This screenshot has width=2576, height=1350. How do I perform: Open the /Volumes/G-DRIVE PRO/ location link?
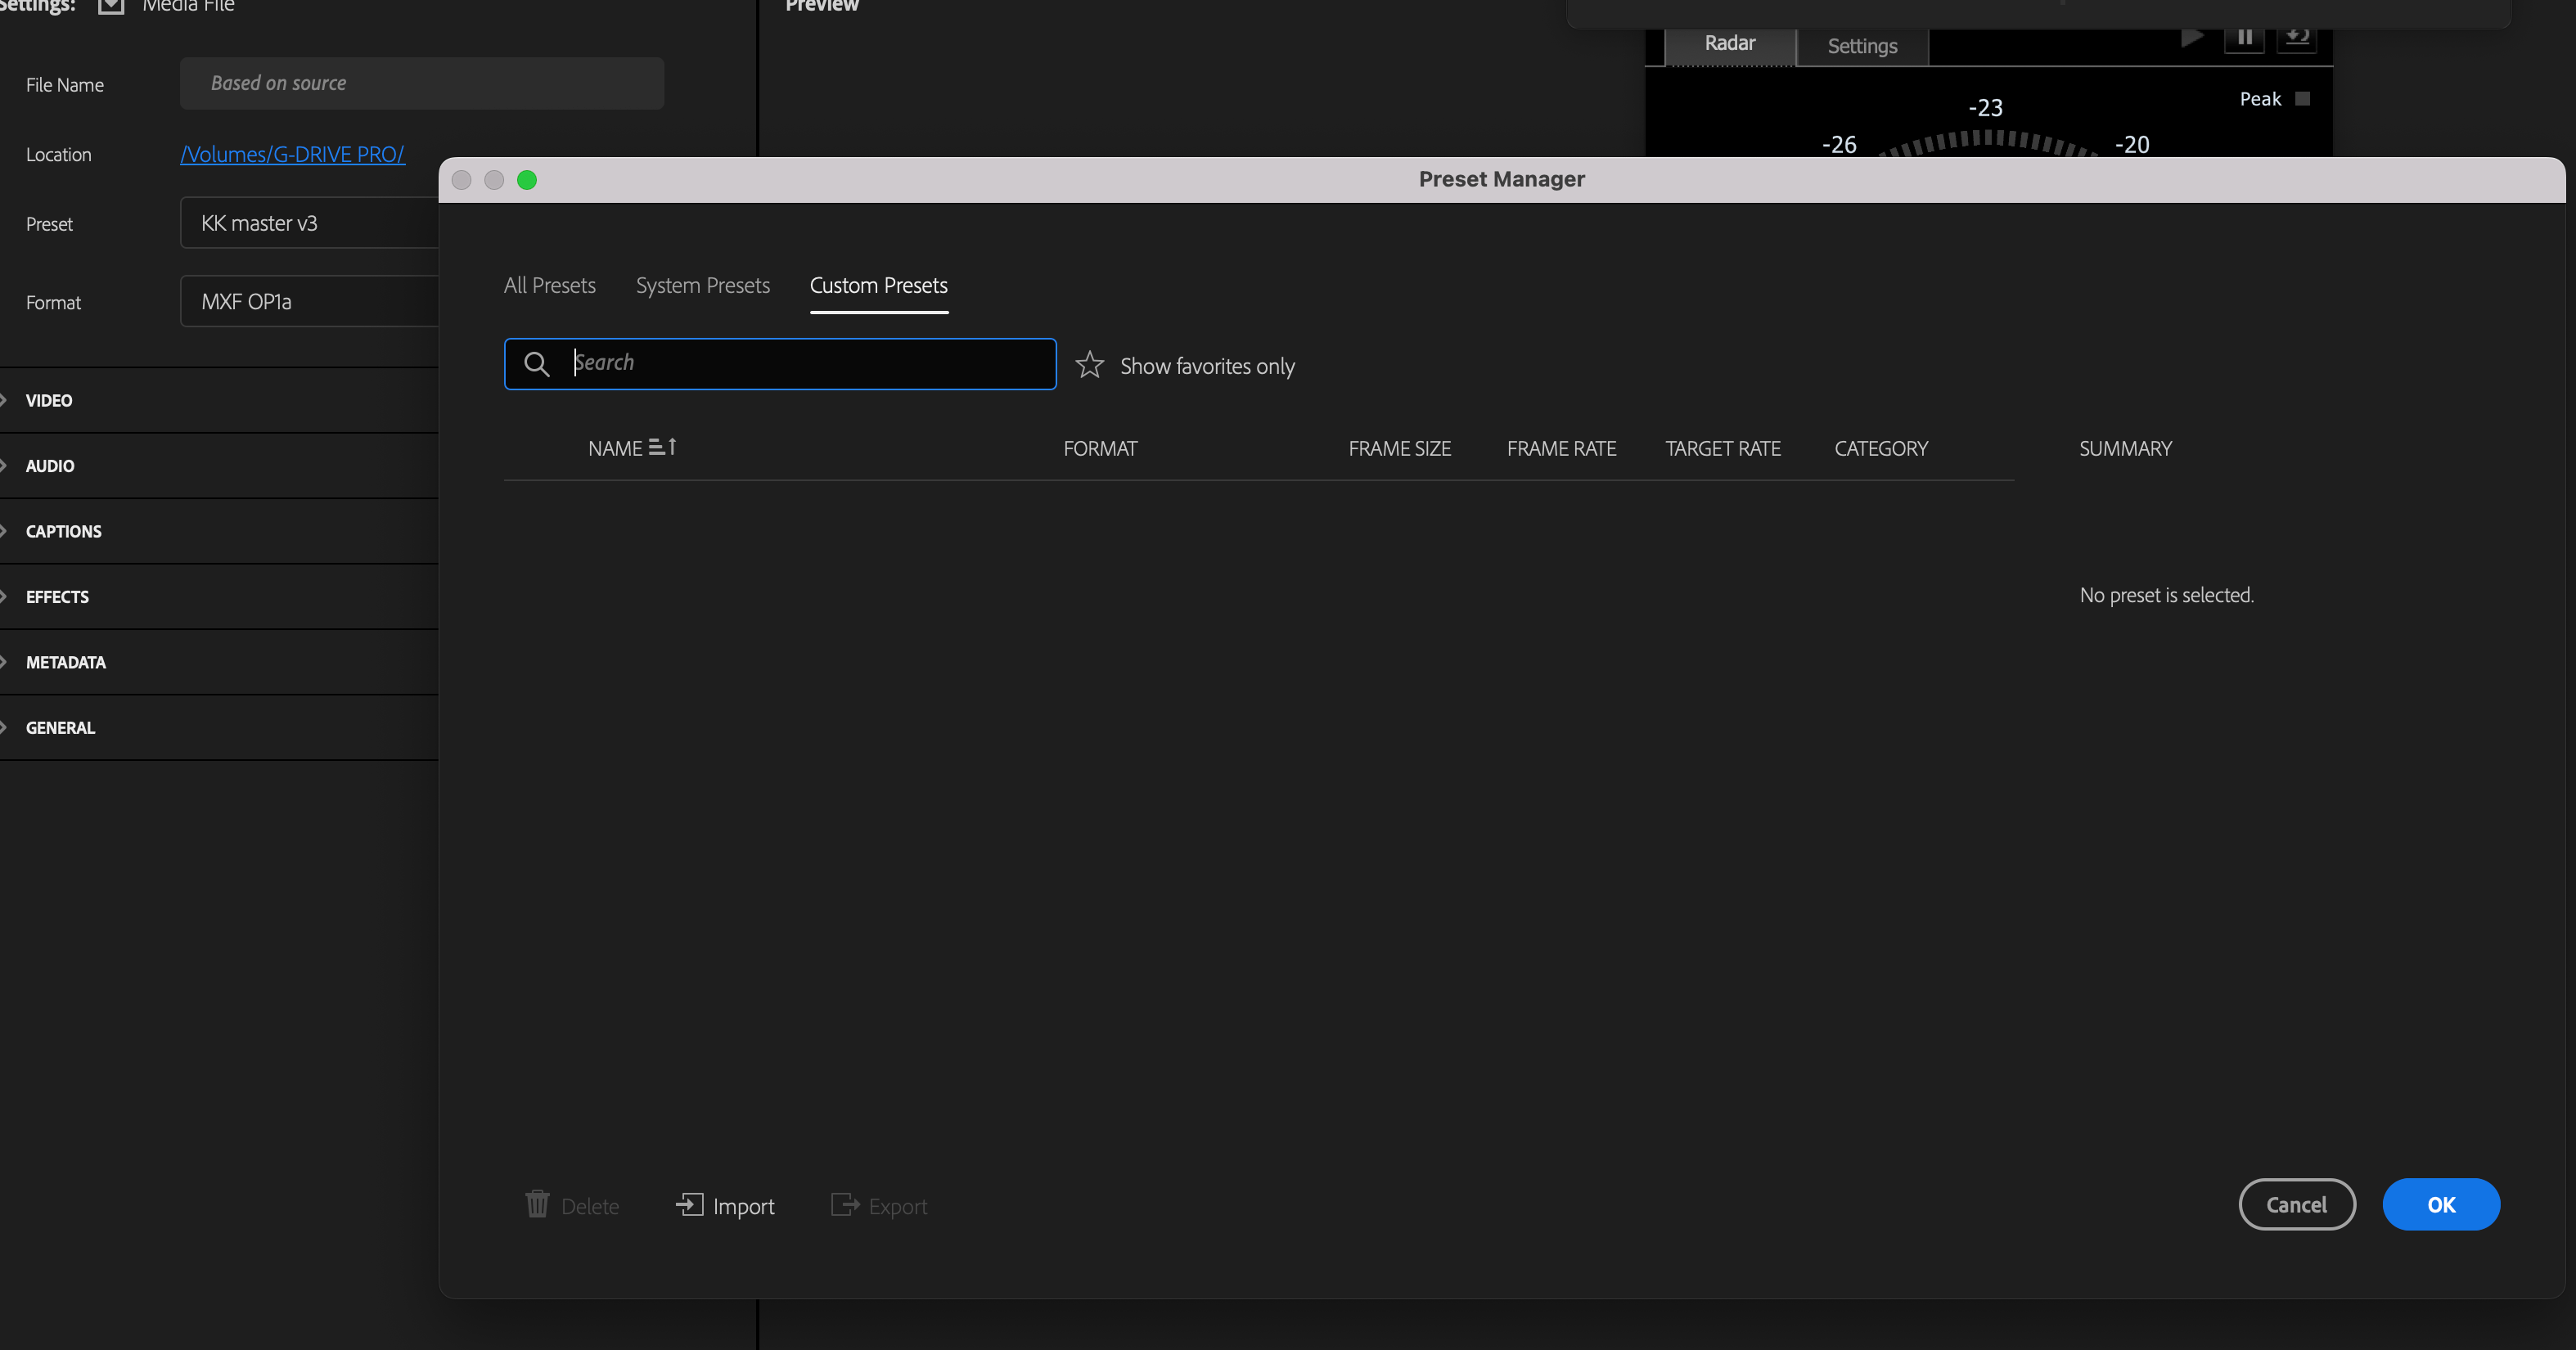[x=293, y=154]
